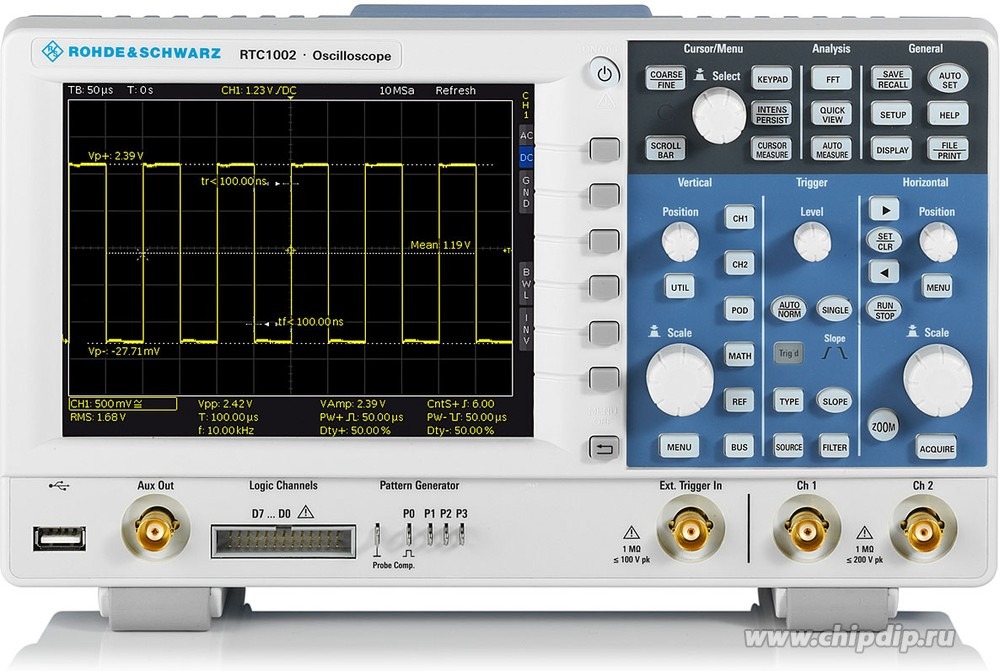Click the ACQUIRE button
Image resolution: width=1000 pixels, height=671 pixels.
[x=936, y=448]
